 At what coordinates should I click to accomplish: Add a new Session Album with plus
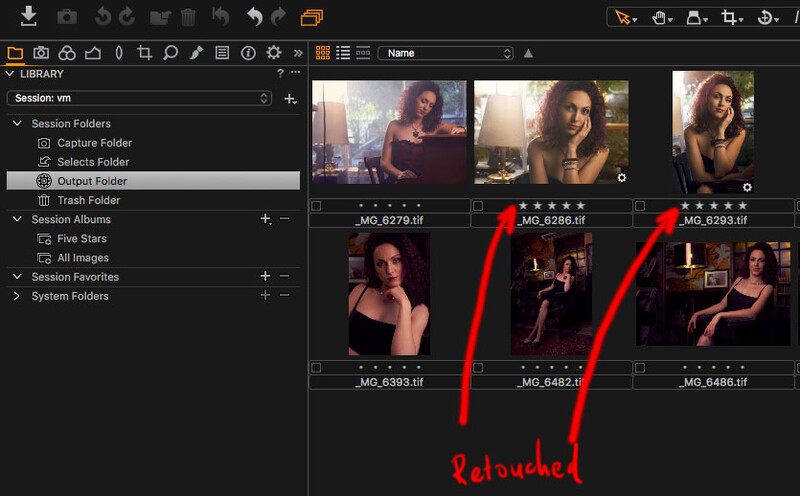point(265,219)
